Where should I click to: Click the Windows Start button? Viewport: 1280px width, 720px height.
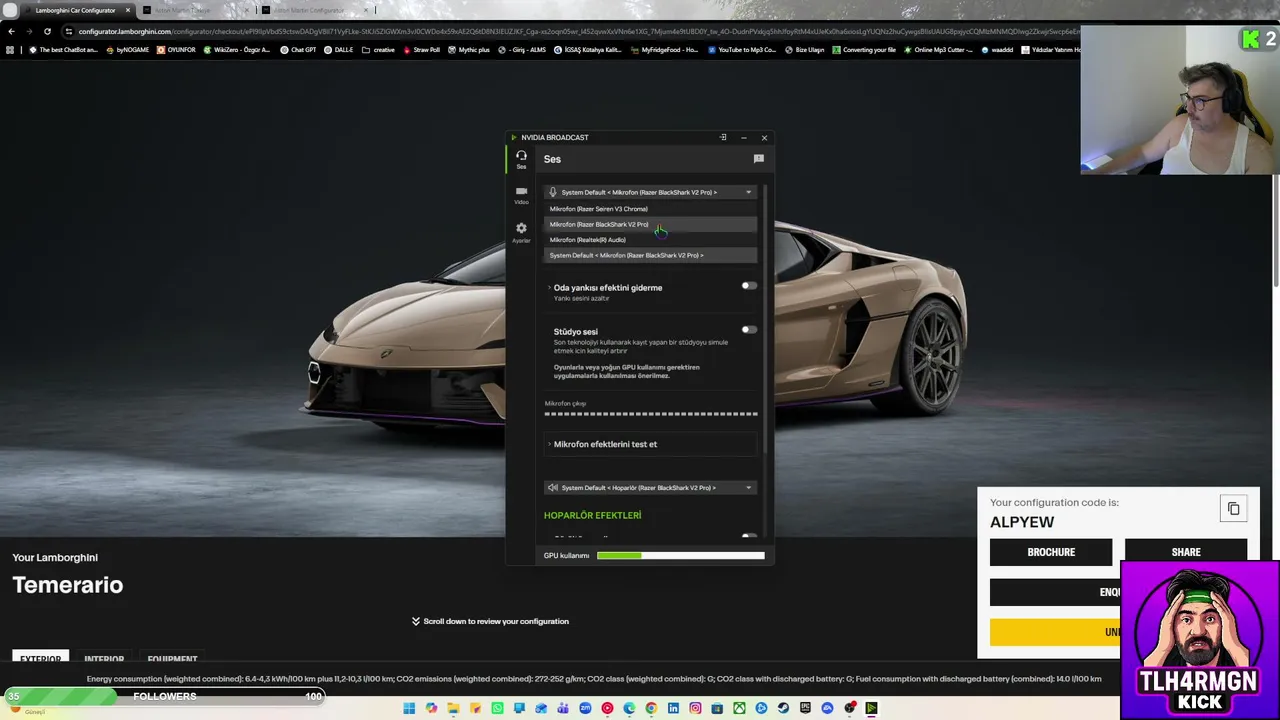(408, 708)
